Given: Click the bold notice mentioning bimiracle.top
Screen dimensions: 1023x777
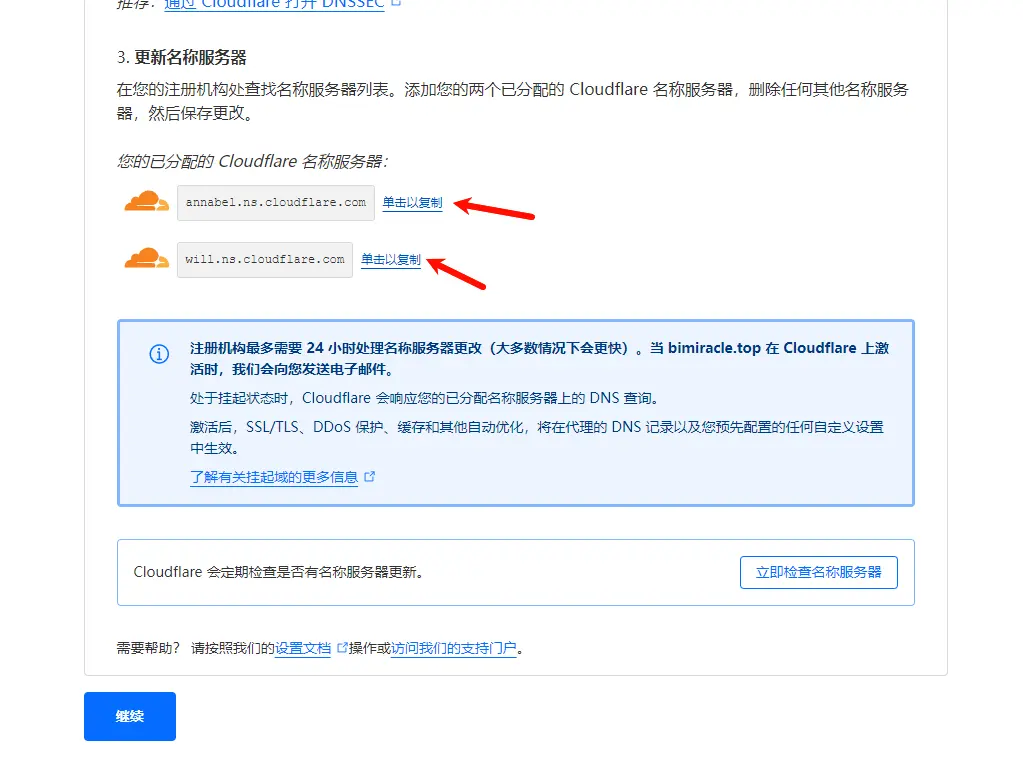Looking at the screenshot, I should [540, 358].
